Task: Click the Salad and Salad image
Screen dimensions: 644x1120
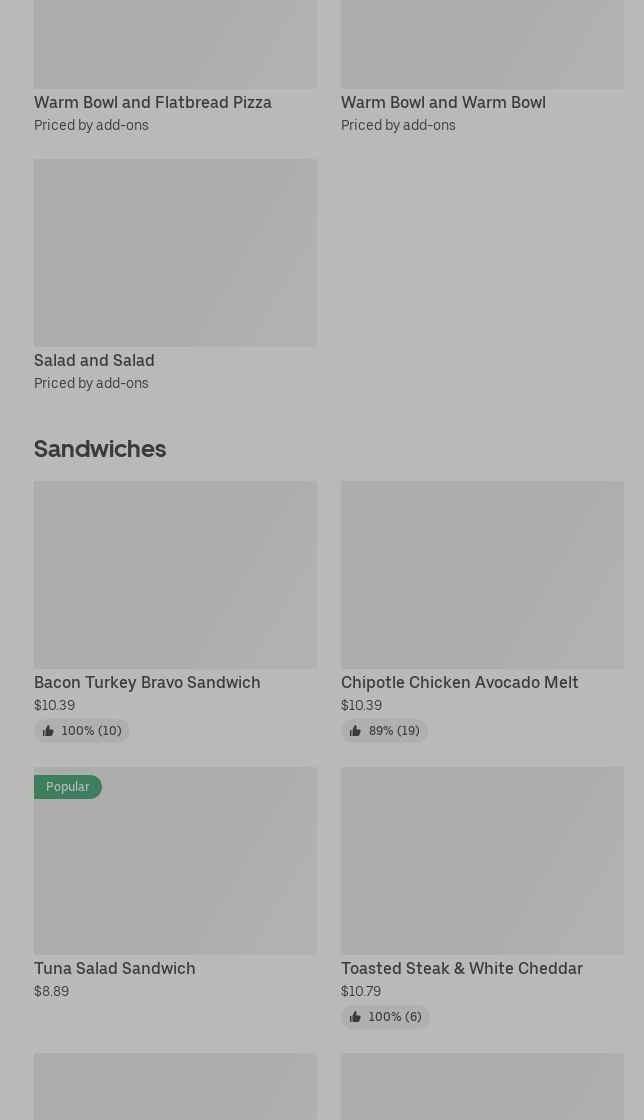Action: [x=175, y=252]
